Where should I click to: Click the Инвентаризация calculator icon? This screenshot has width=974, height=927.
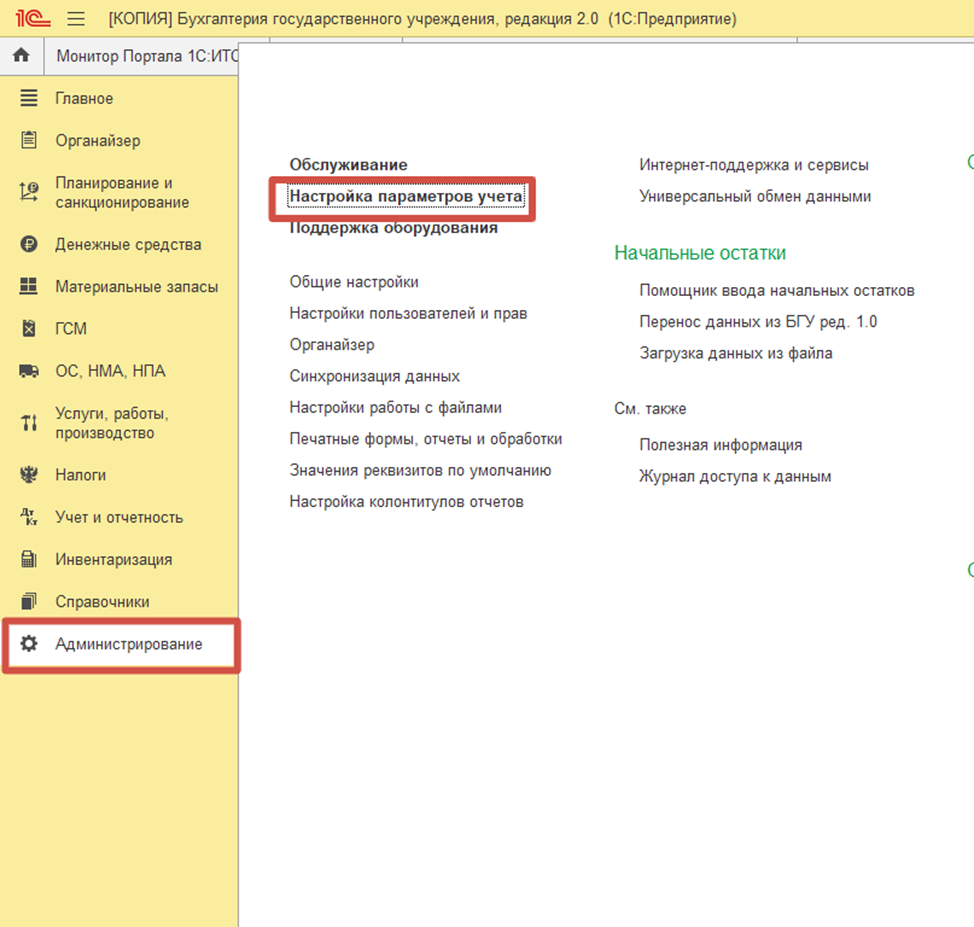coord(29,559)
